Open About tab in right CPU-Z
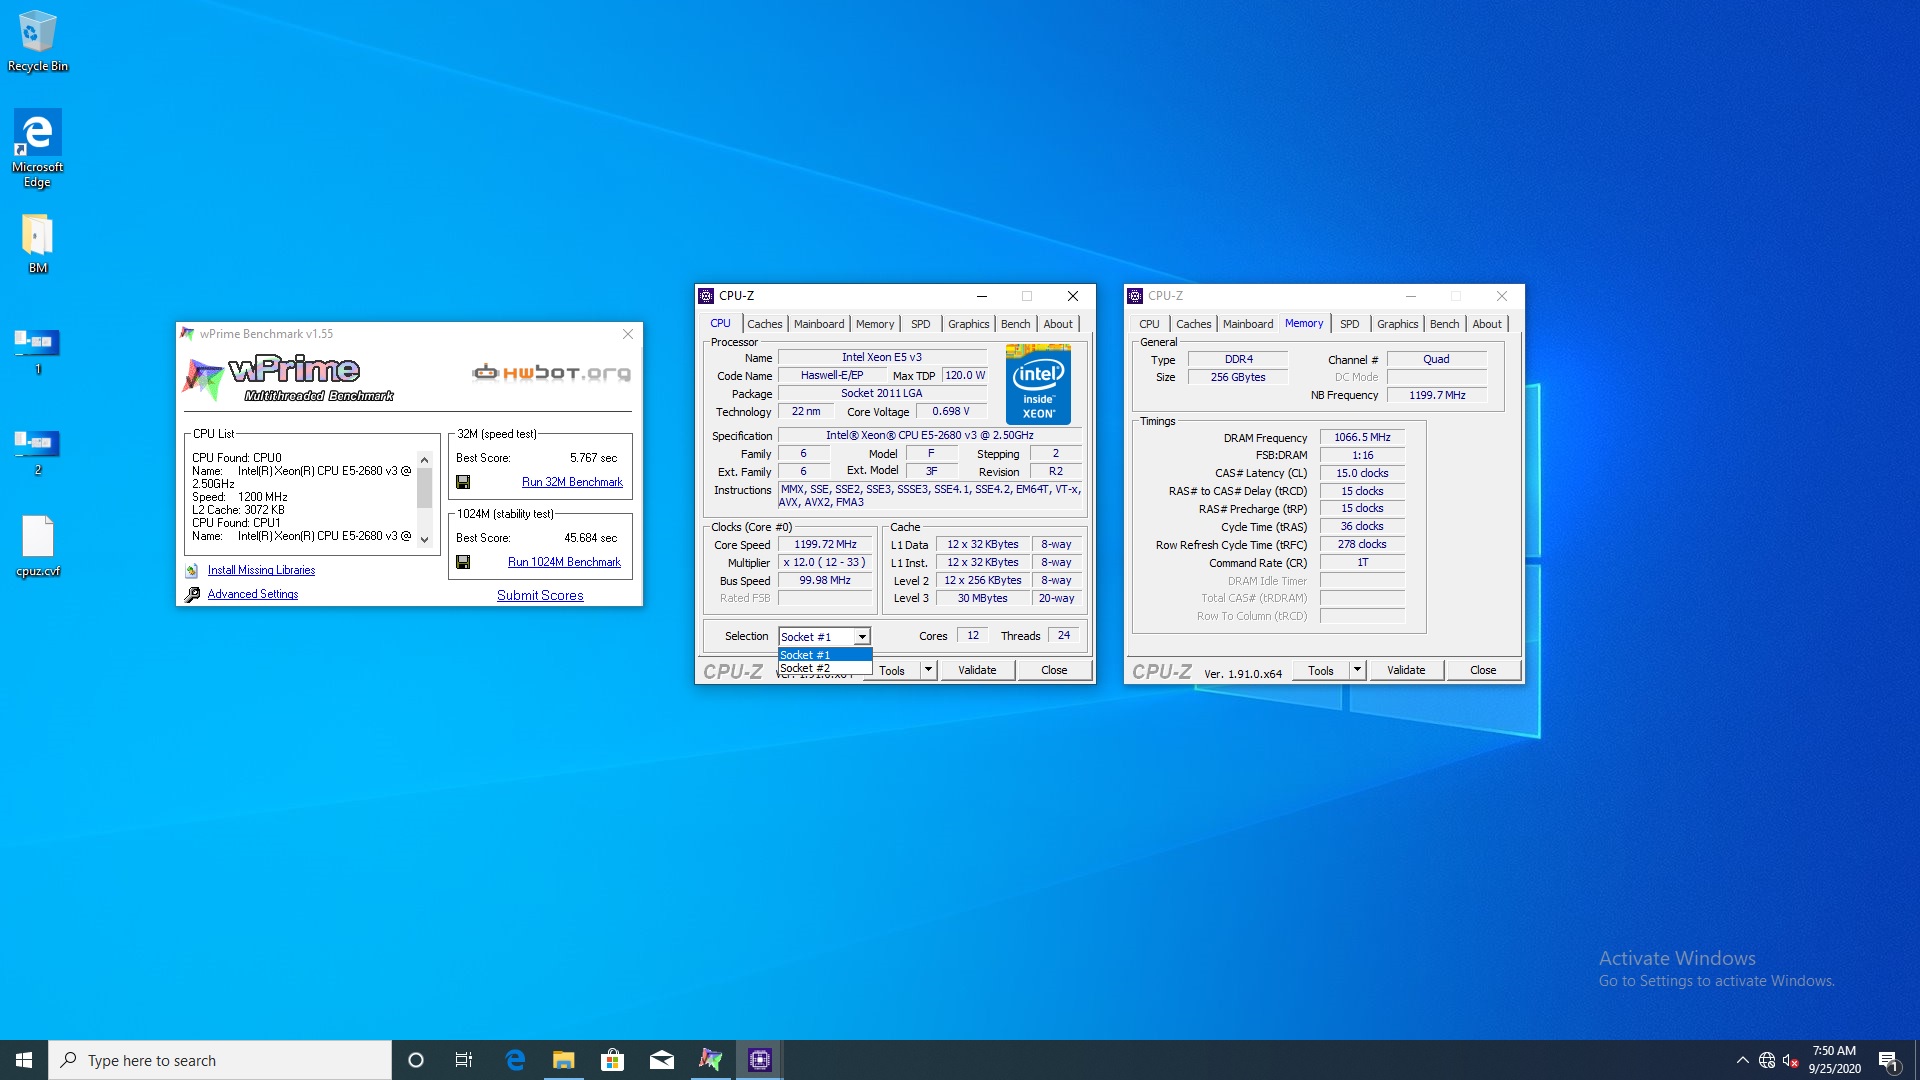The image size is (1920, 1080). click(1487, 324)
